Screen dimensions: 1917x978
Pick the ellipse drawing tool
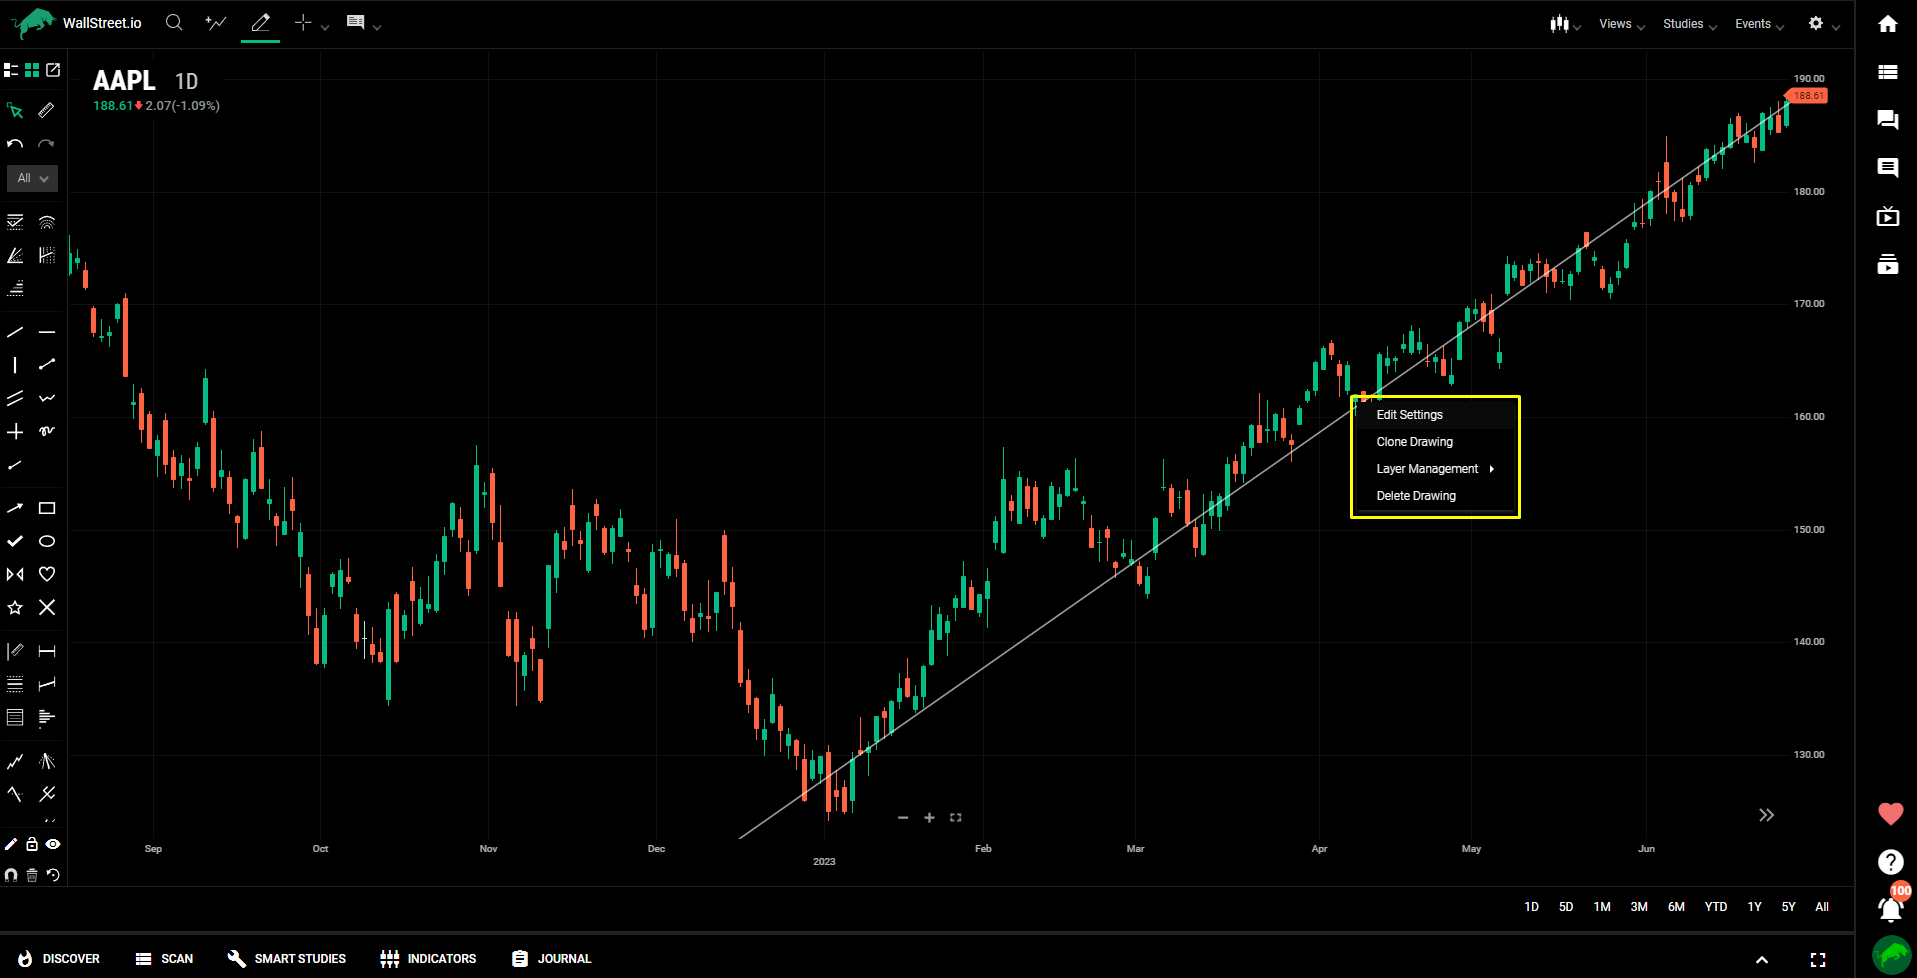(x=47, y=541)
